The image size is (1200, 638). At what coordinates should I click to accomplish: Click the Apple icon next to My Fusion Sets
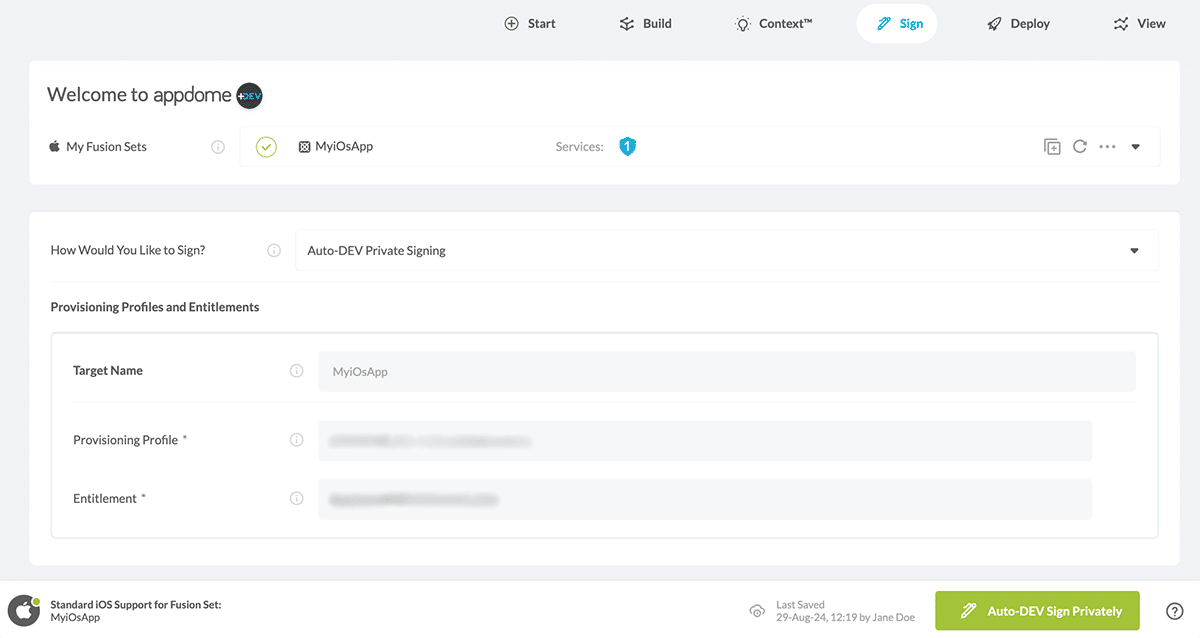point(54,146)
